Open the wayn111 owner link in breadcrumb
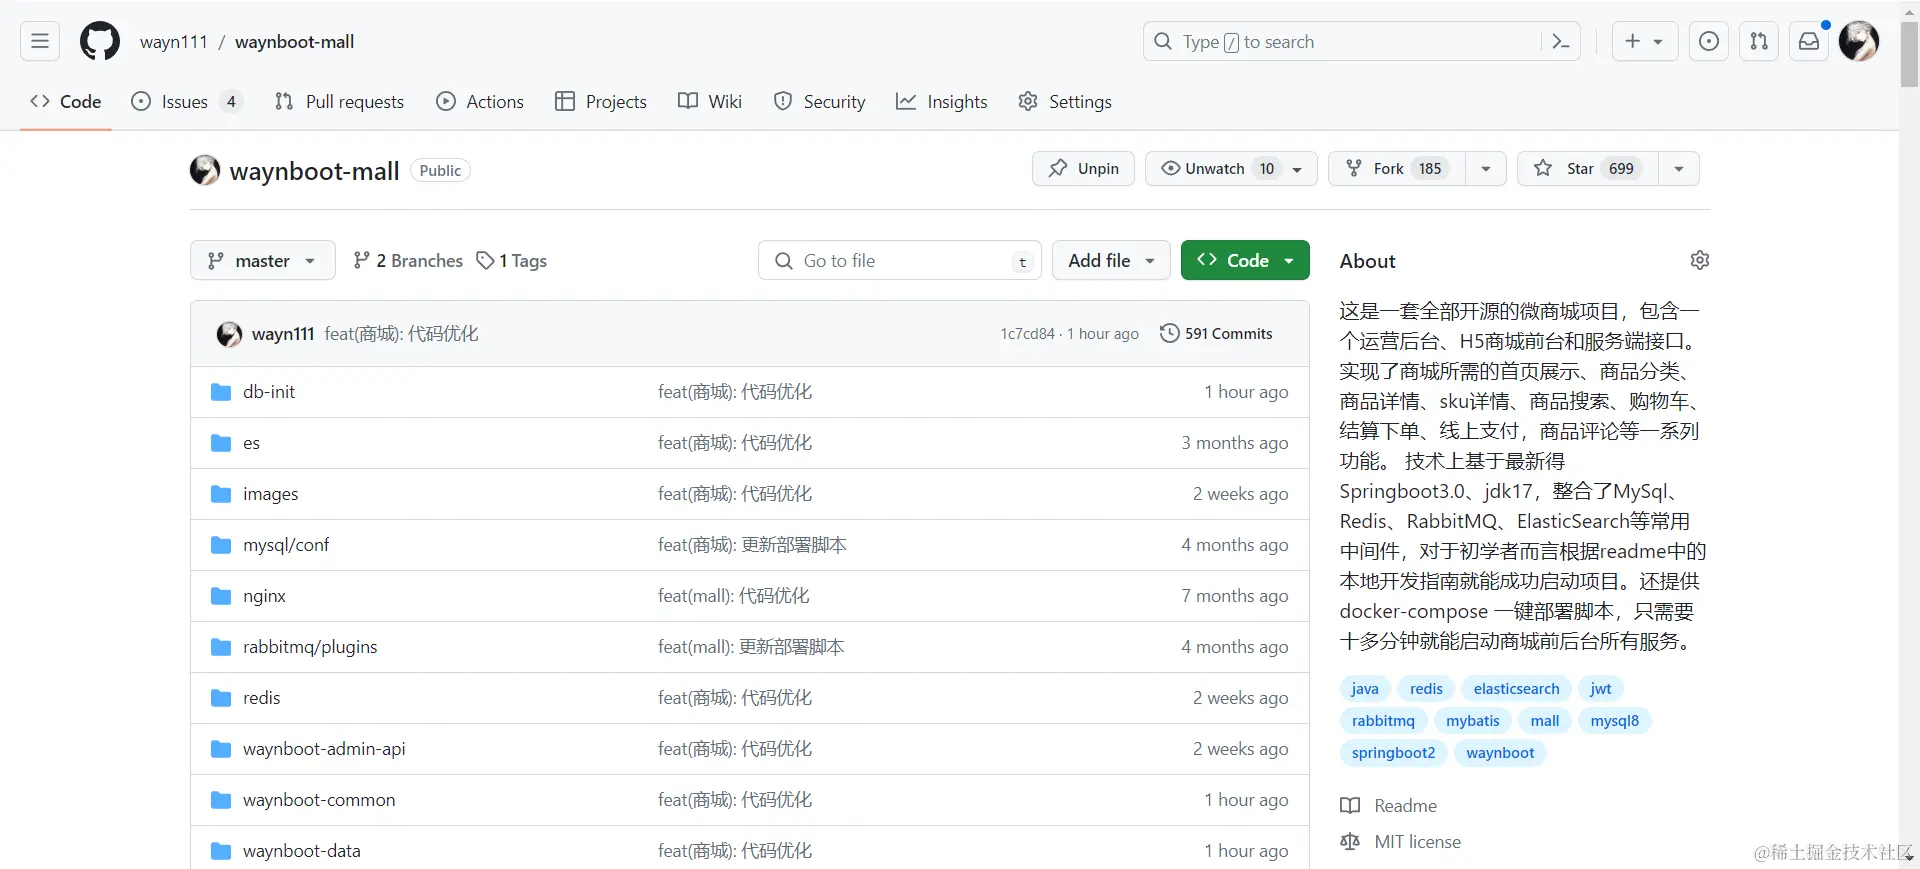The width and height of the screenshot is (1920, 869). pos(174,41)
